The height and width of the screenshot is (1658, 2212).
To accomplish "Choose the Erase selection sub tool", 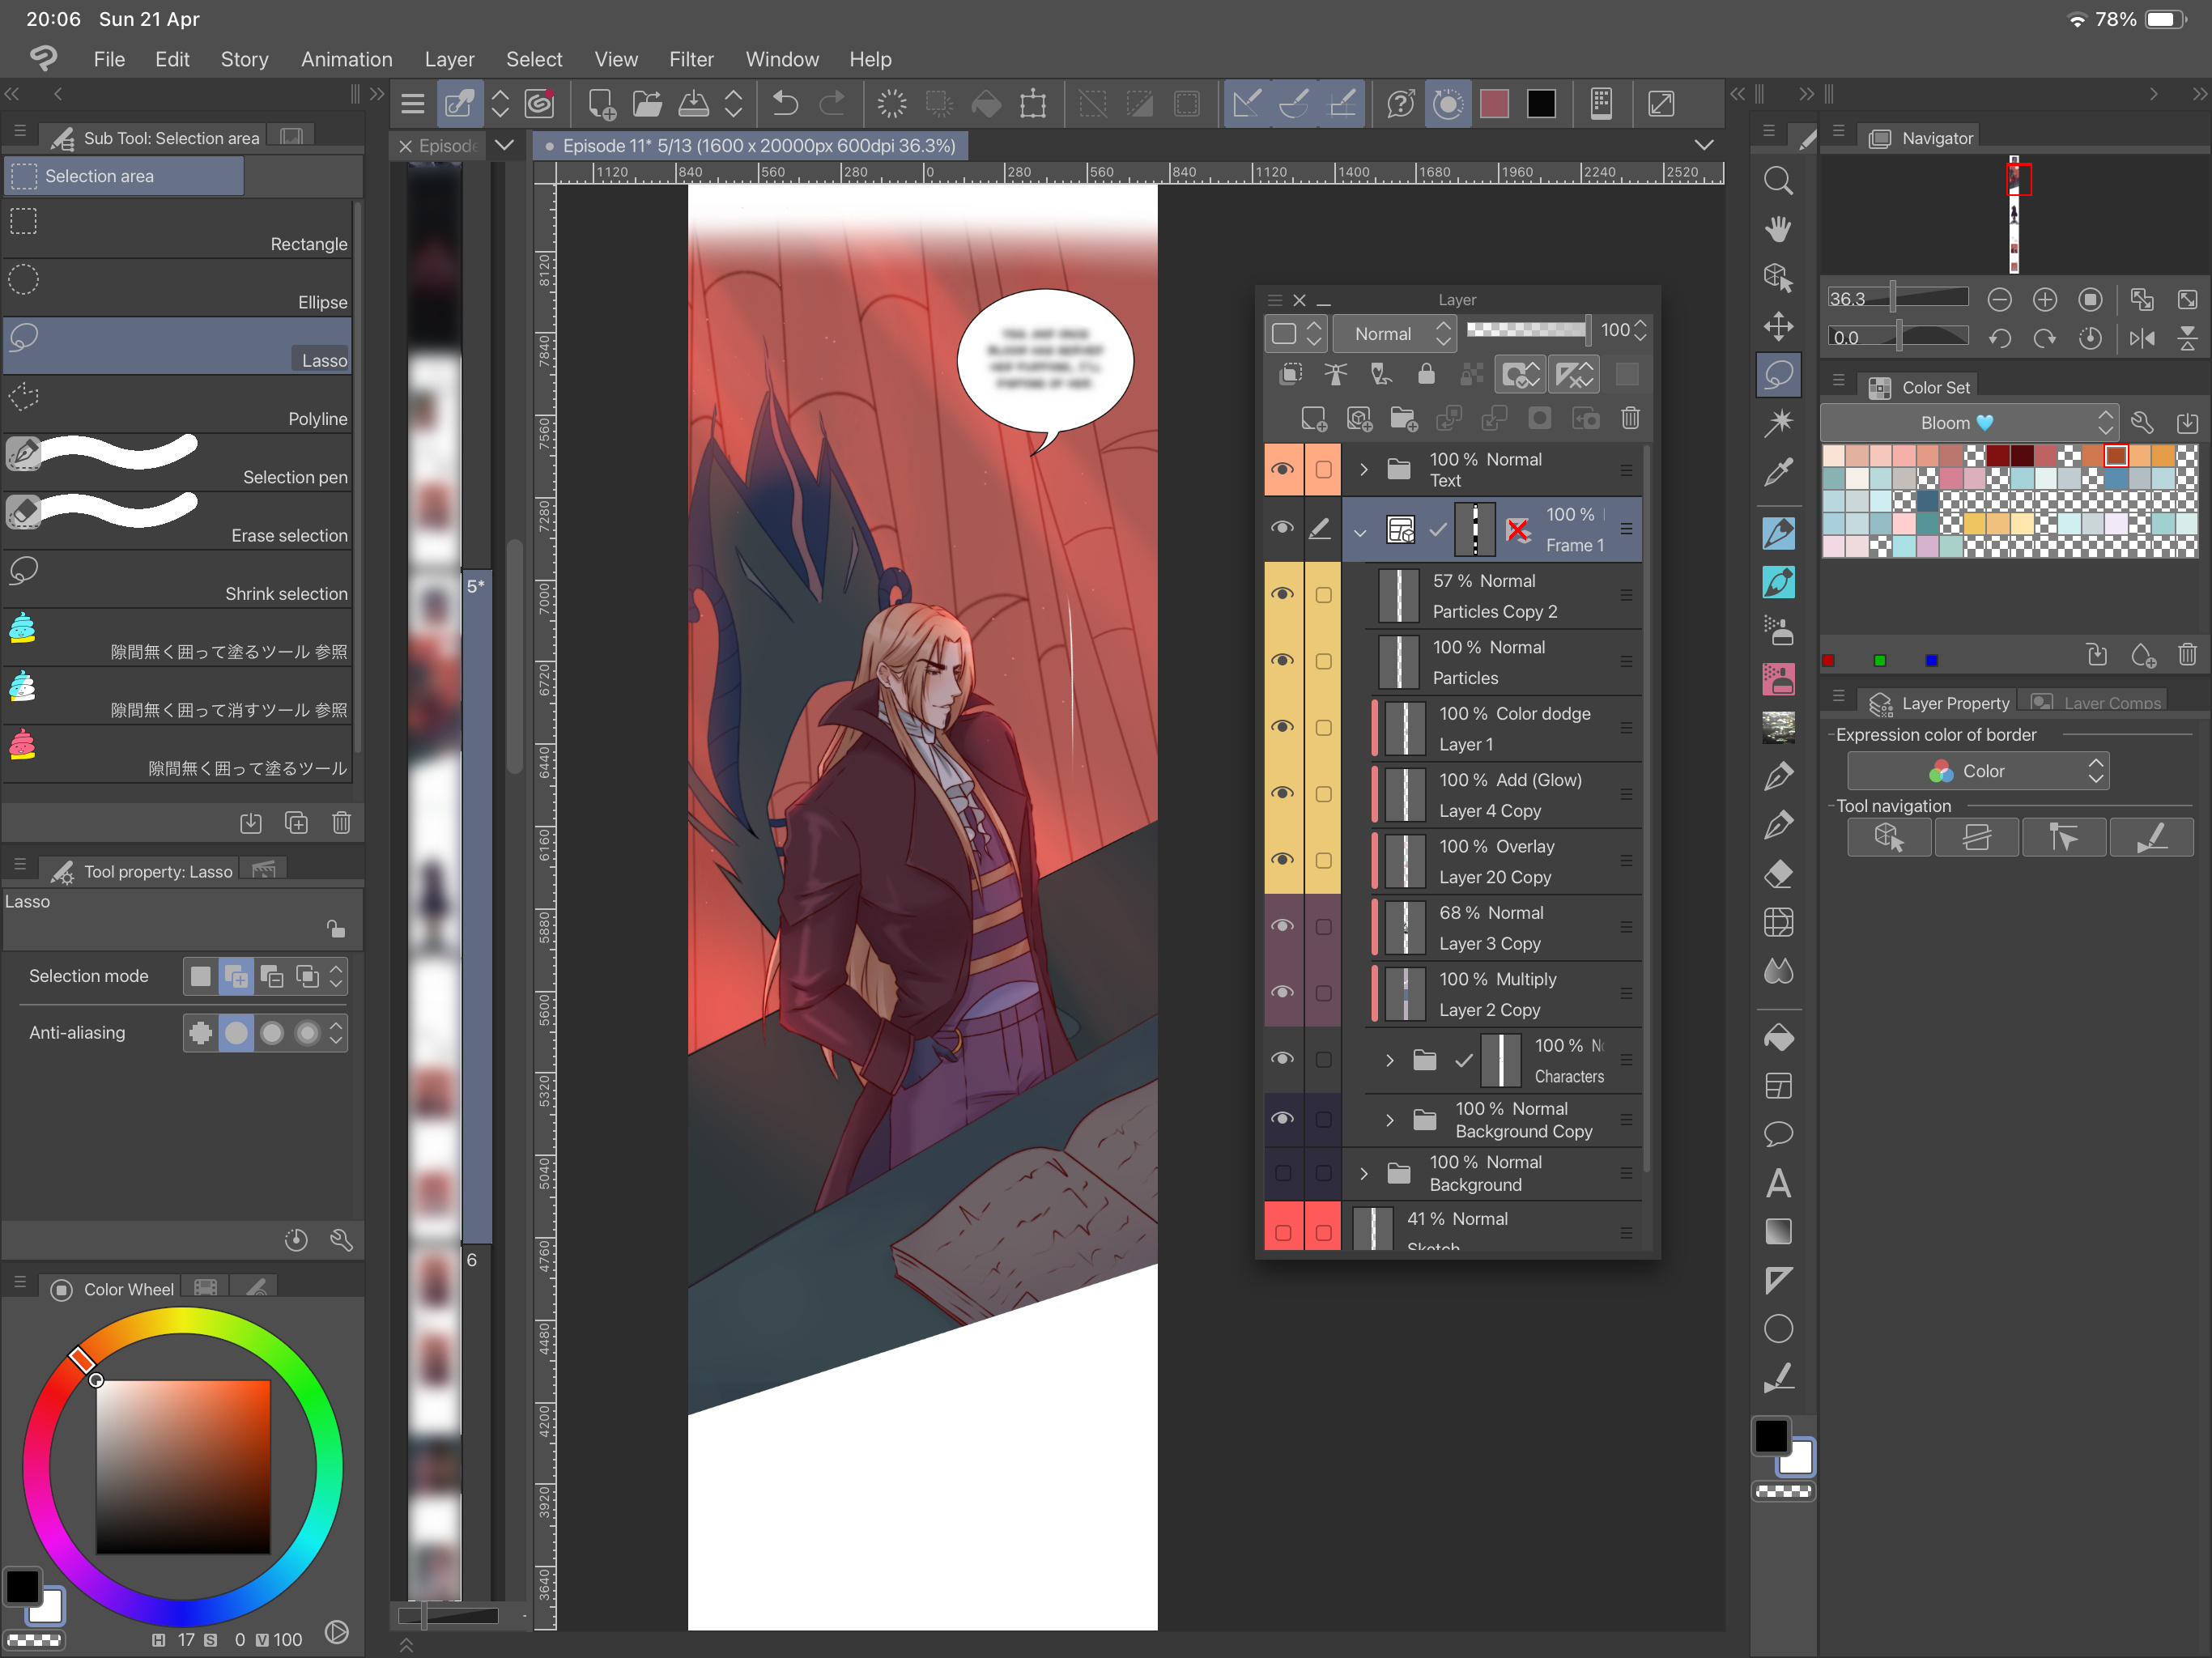I will tap(178, 520).
